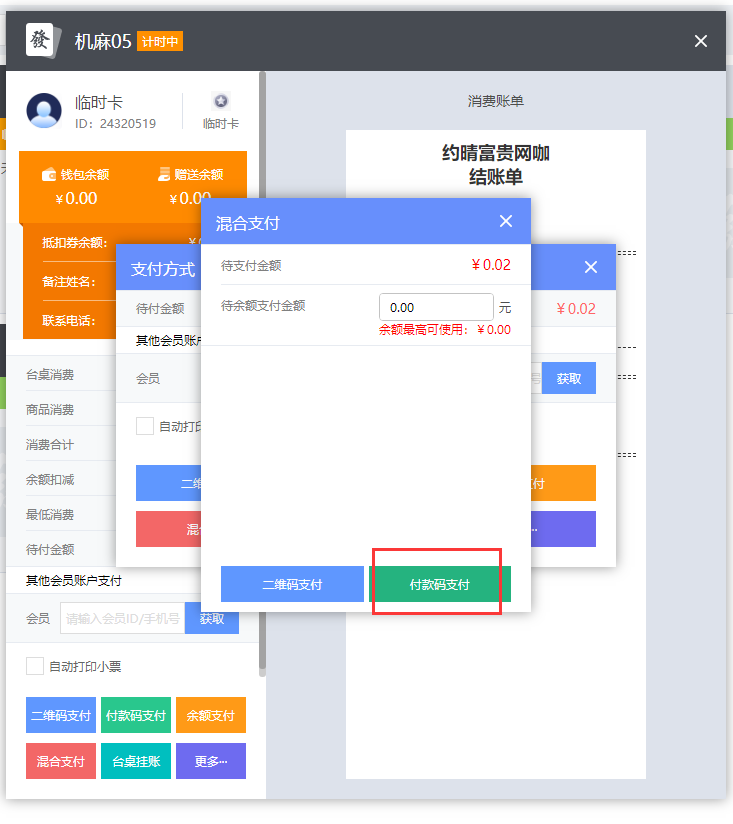
Task: Click 约晴富贵网咖 receipt title
Action: click(495, 153)
